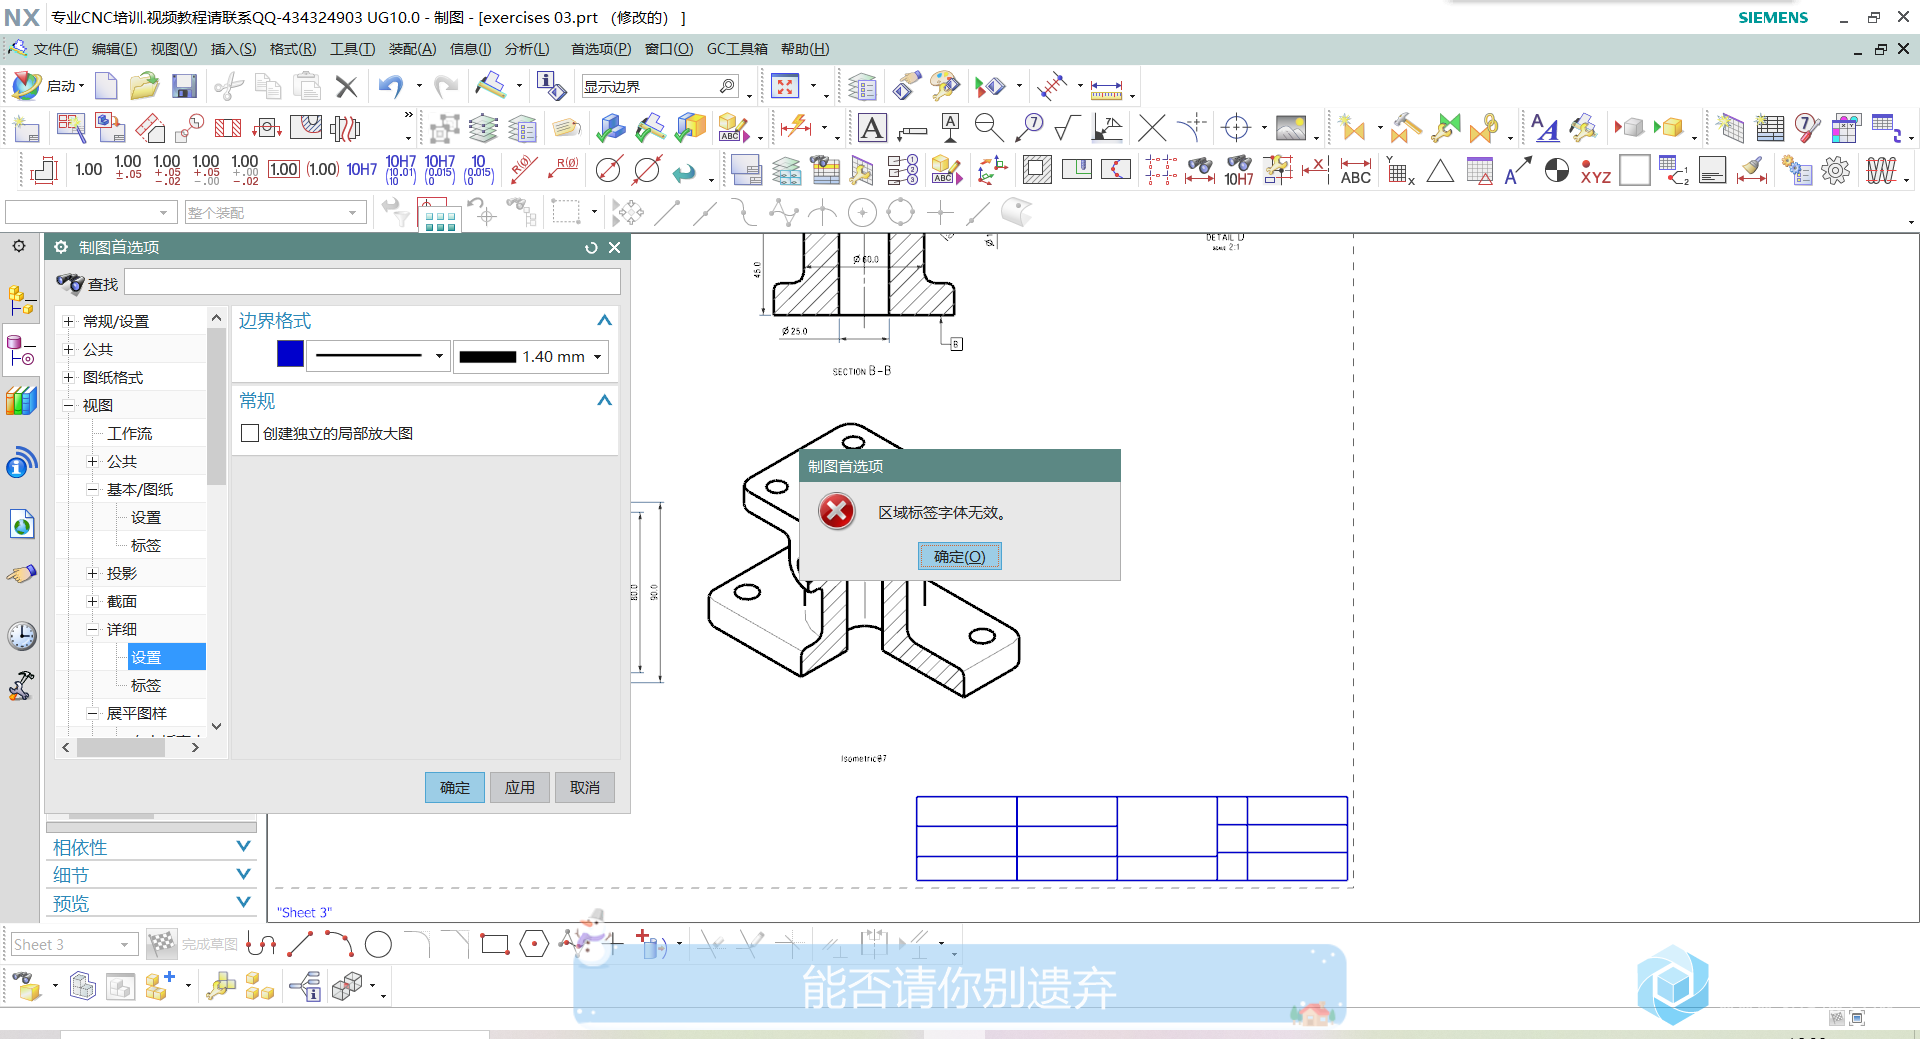This screenshot has width=1920, height=1039.
Task: Select 工作流 in the tree
Action: coord(130,433)
